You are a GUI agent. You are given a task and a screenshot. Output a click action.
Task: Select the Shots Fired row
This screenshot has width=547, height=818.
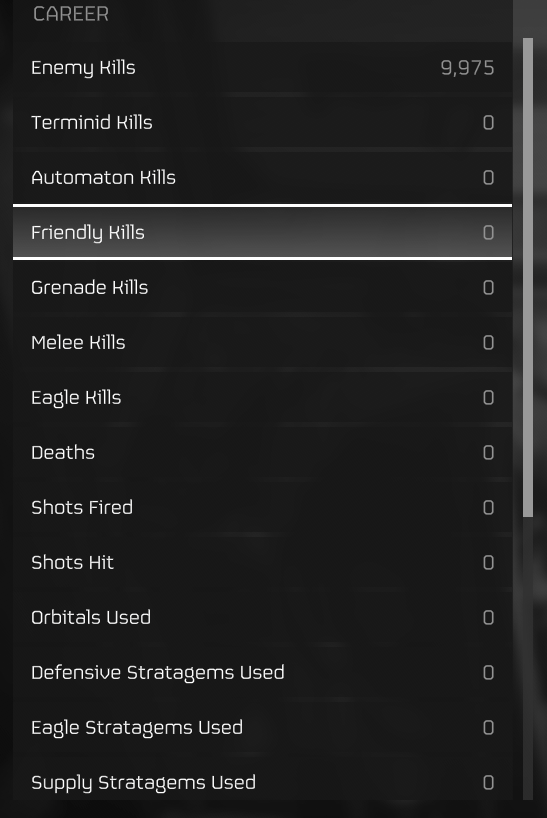click(262, 508)
